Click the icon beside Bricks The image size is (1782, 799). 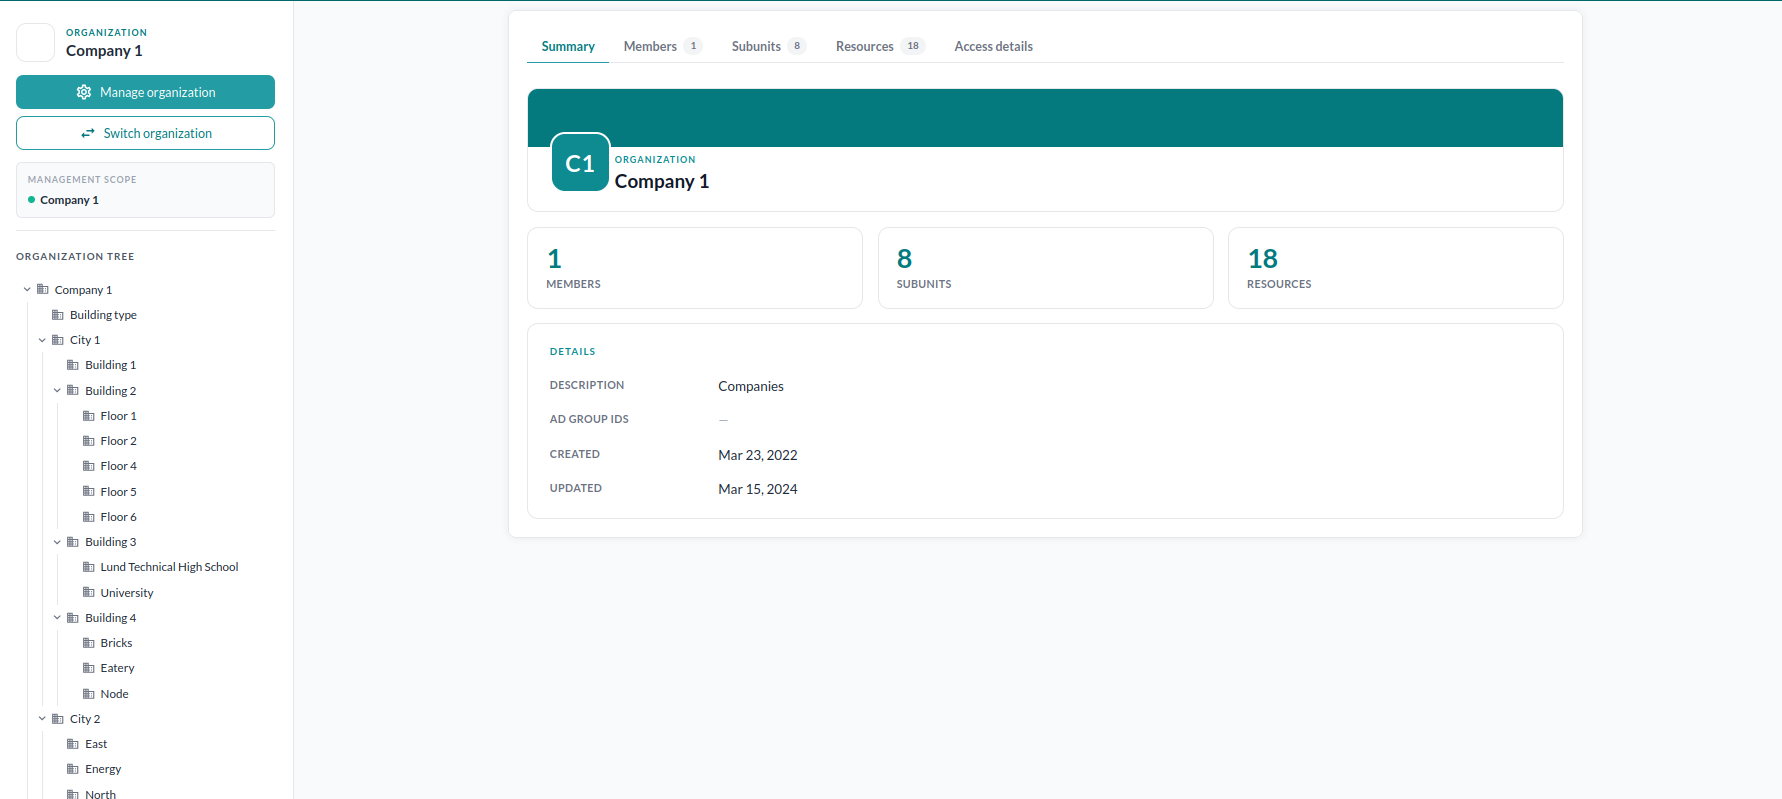pyautogui.click(x=89, y=643)
